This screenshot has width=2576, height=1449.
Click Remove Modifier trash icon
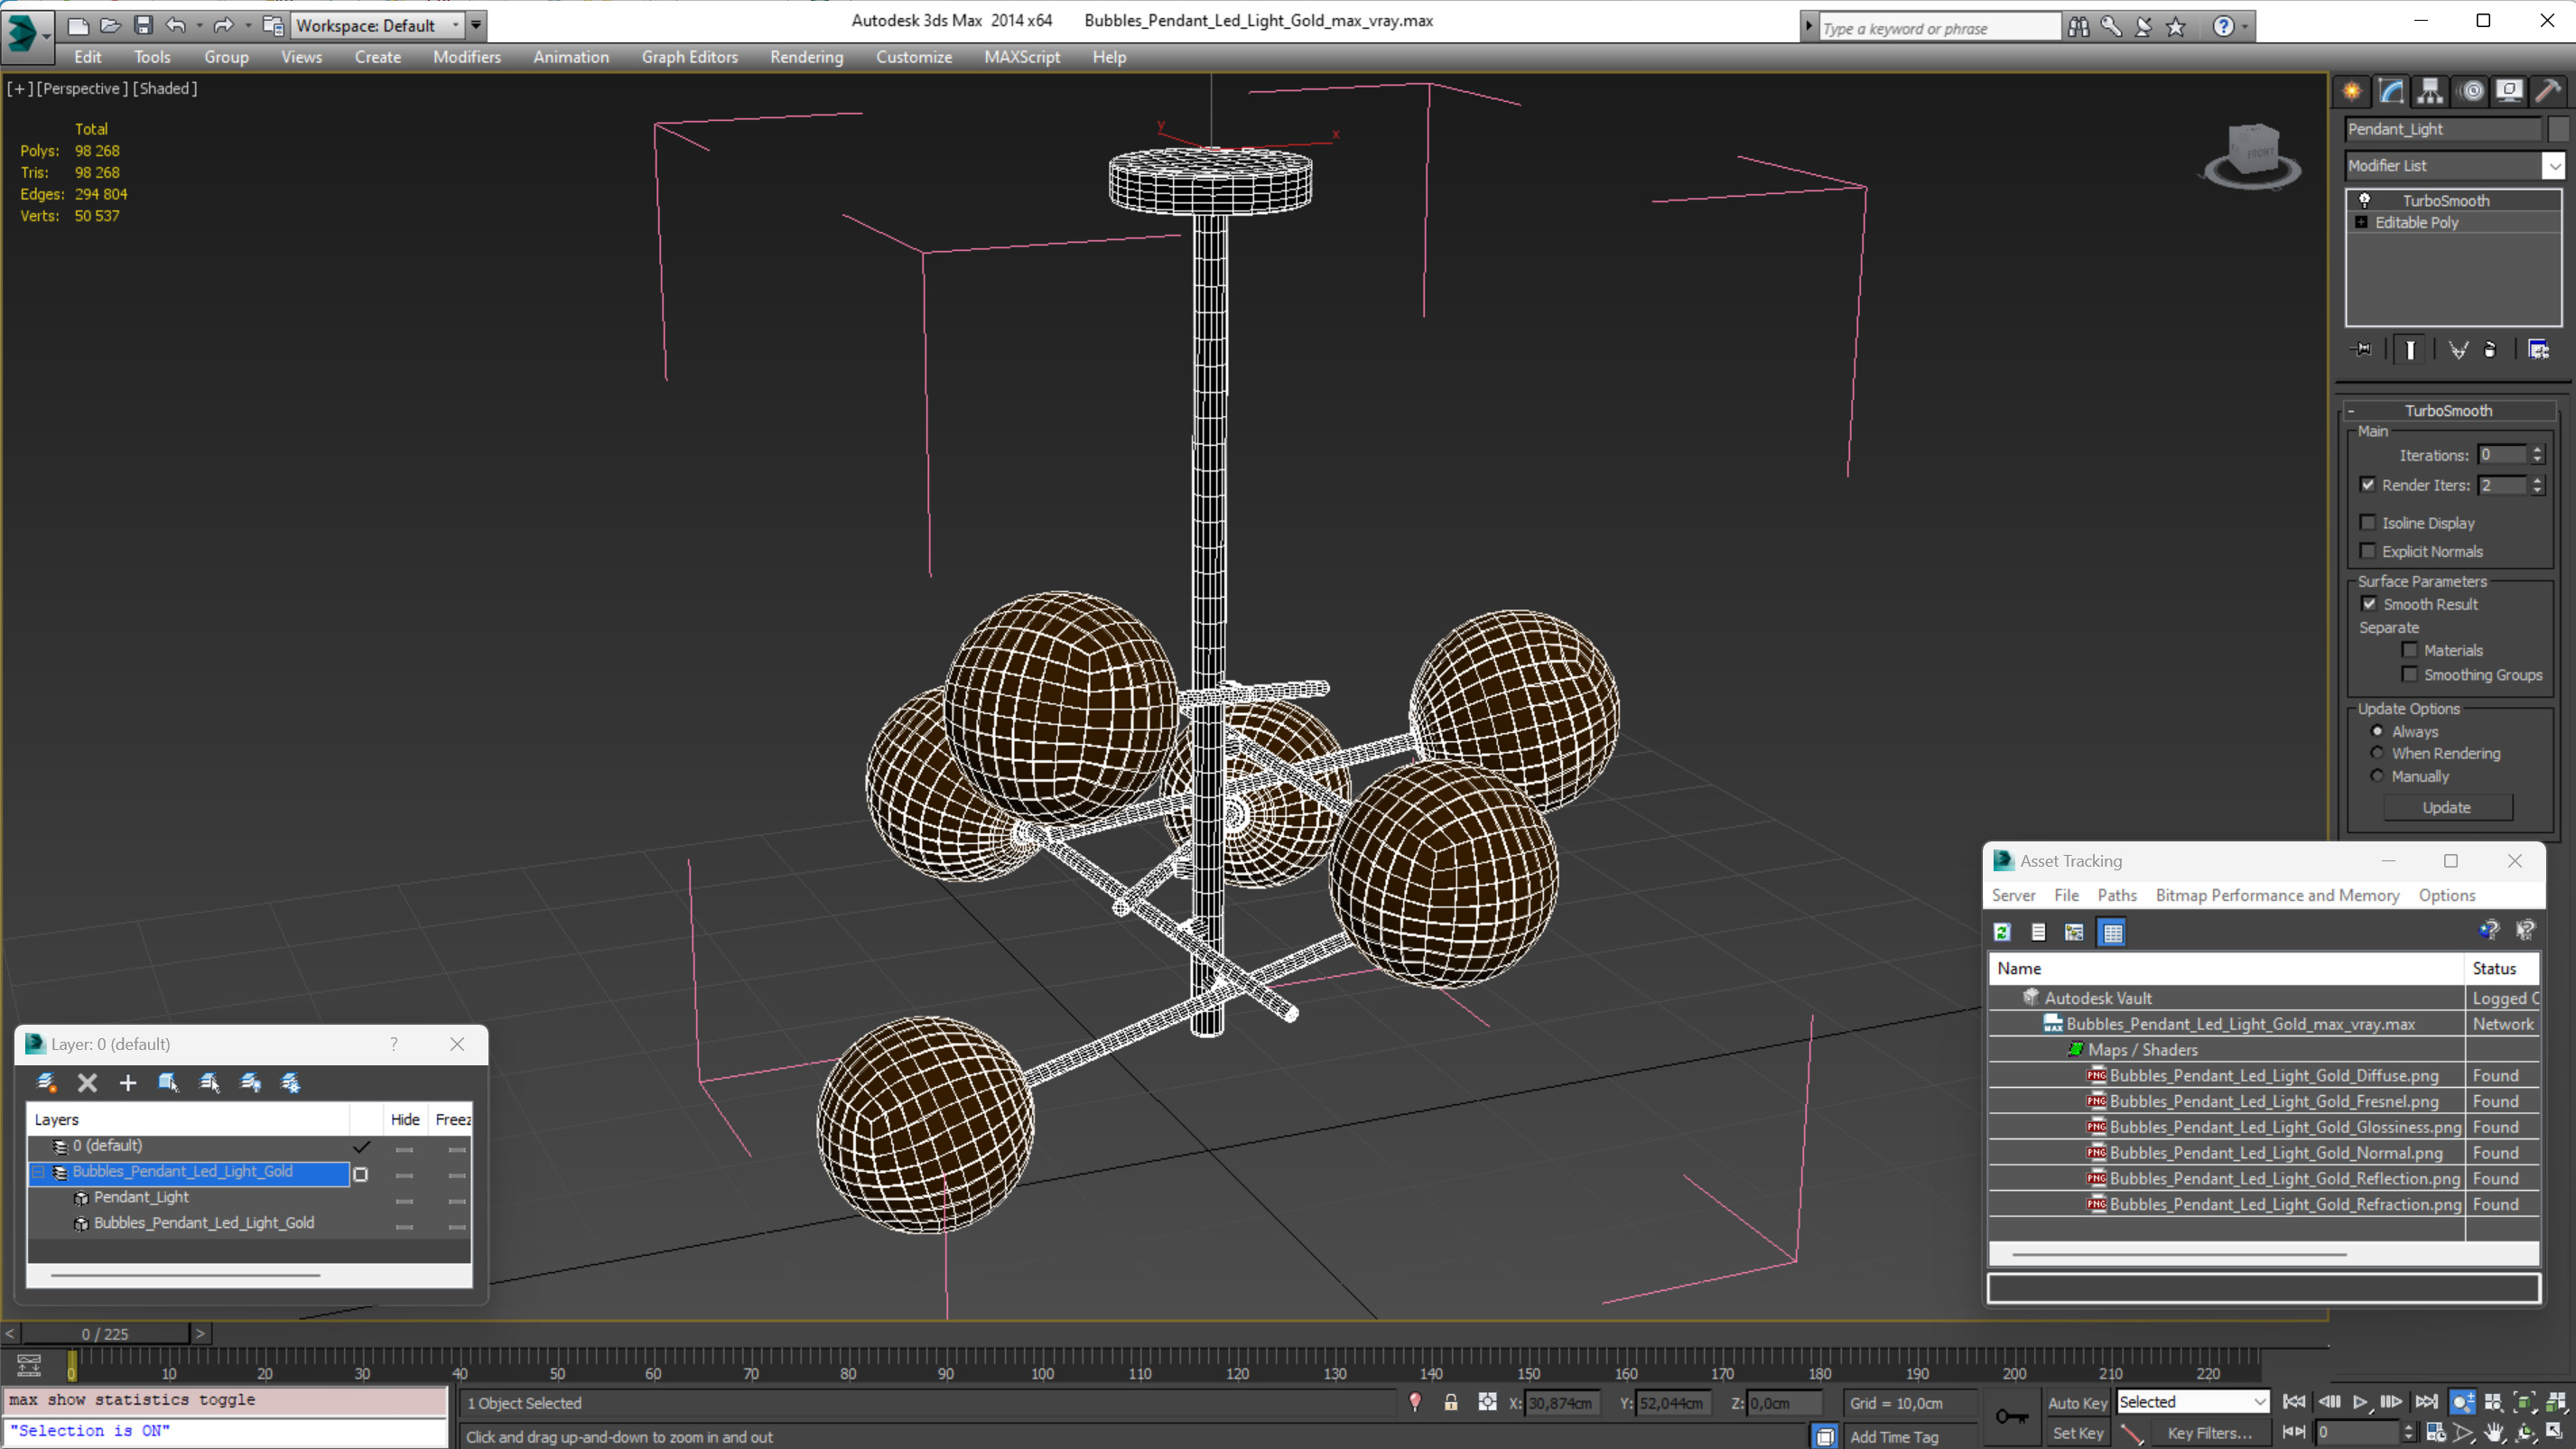[2490, 350]
